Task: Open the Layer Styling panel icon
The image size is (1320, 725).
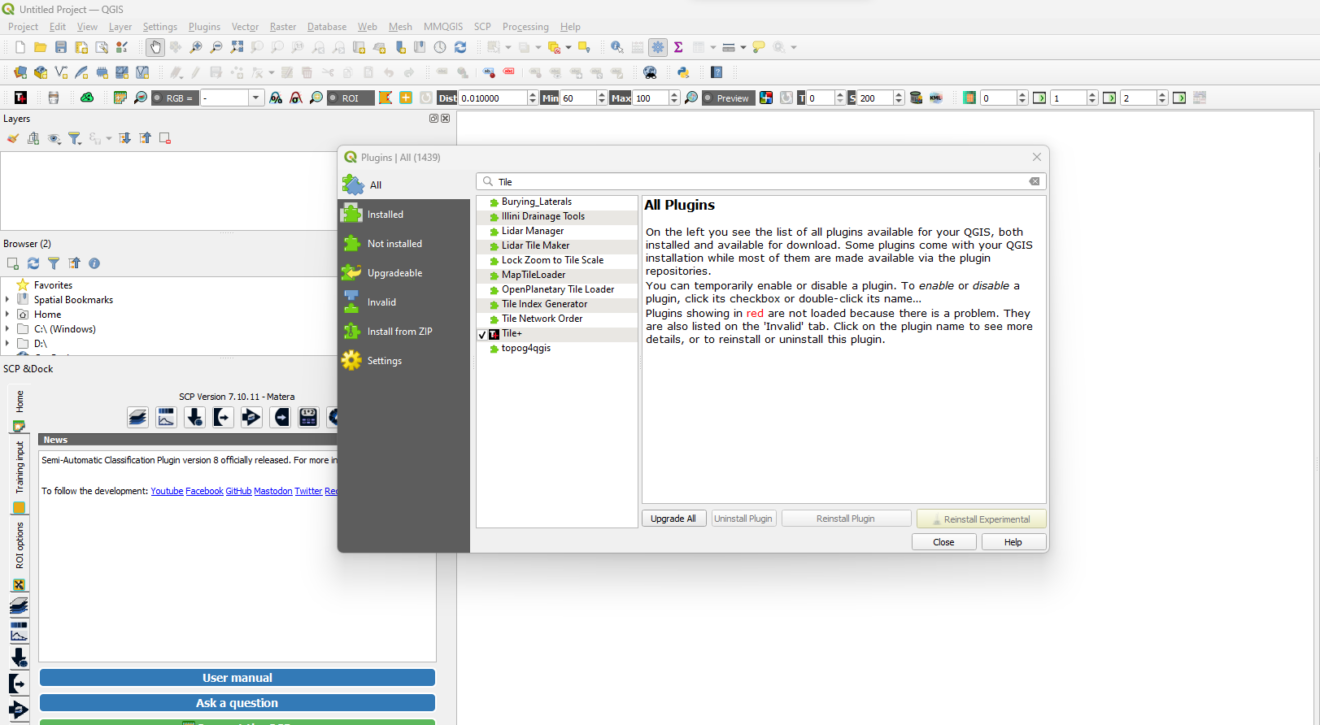Action: pyautogui.click(x=12, y=139)
